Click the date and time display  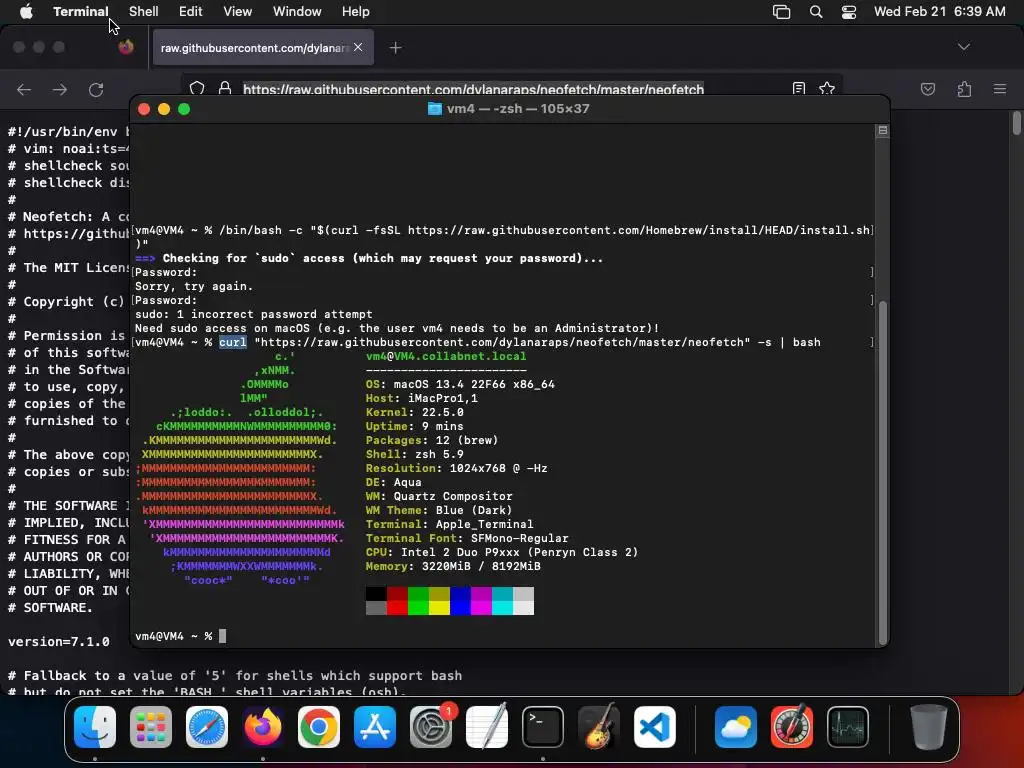pyautogui.click(x=939, y=11)
